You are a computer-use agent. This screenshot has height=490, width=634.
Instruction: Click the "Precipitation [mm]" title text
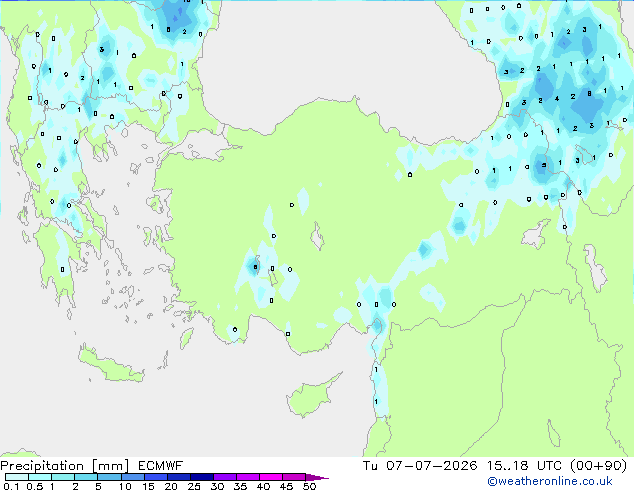65,466
